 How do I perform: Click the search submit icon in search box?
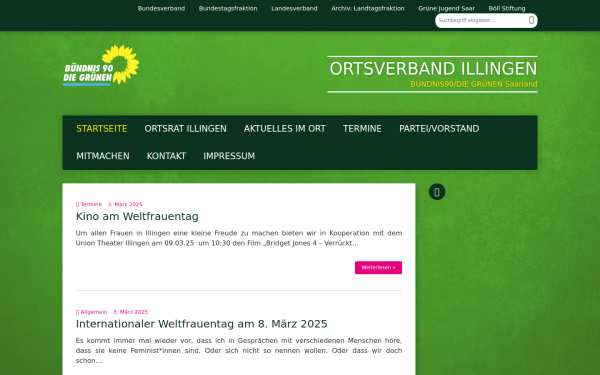(x=531, y=20)
